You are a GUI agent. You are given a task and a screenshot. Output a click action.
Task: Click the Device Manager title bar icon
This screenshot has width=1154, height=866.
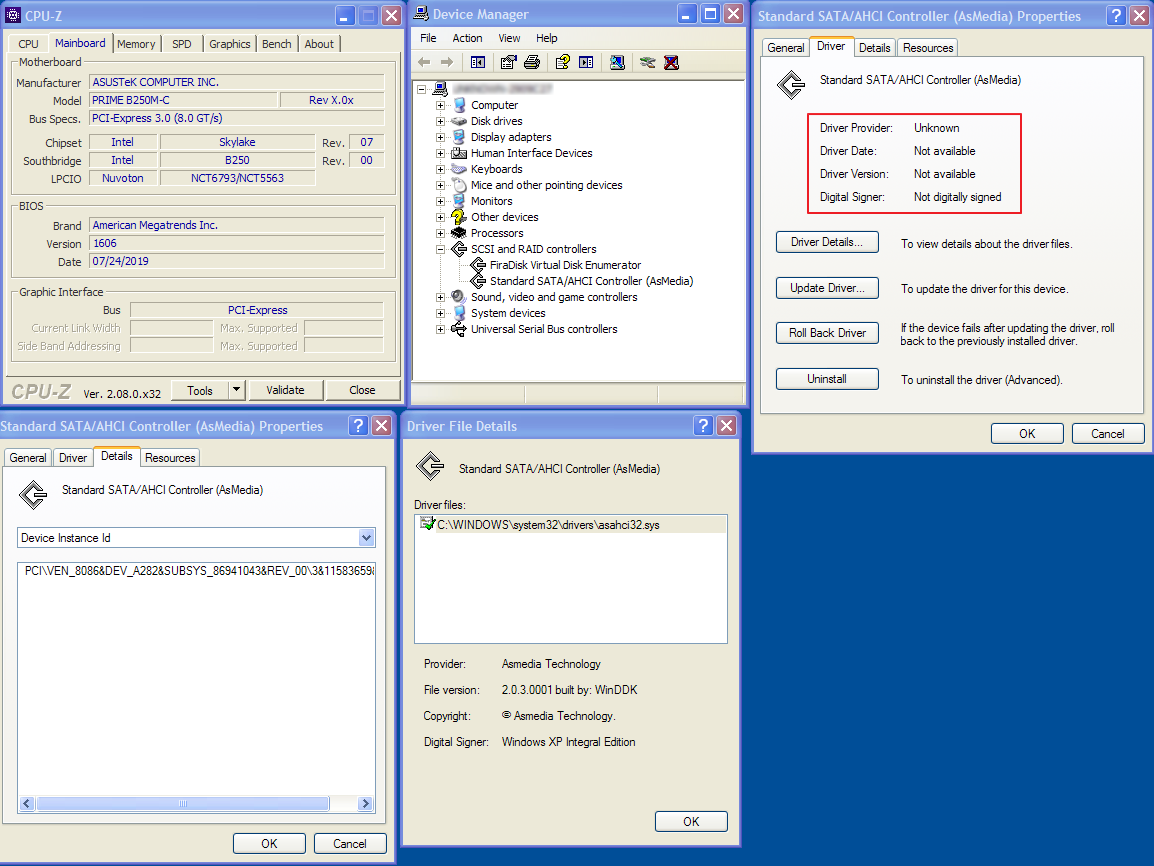coord(421,13)
